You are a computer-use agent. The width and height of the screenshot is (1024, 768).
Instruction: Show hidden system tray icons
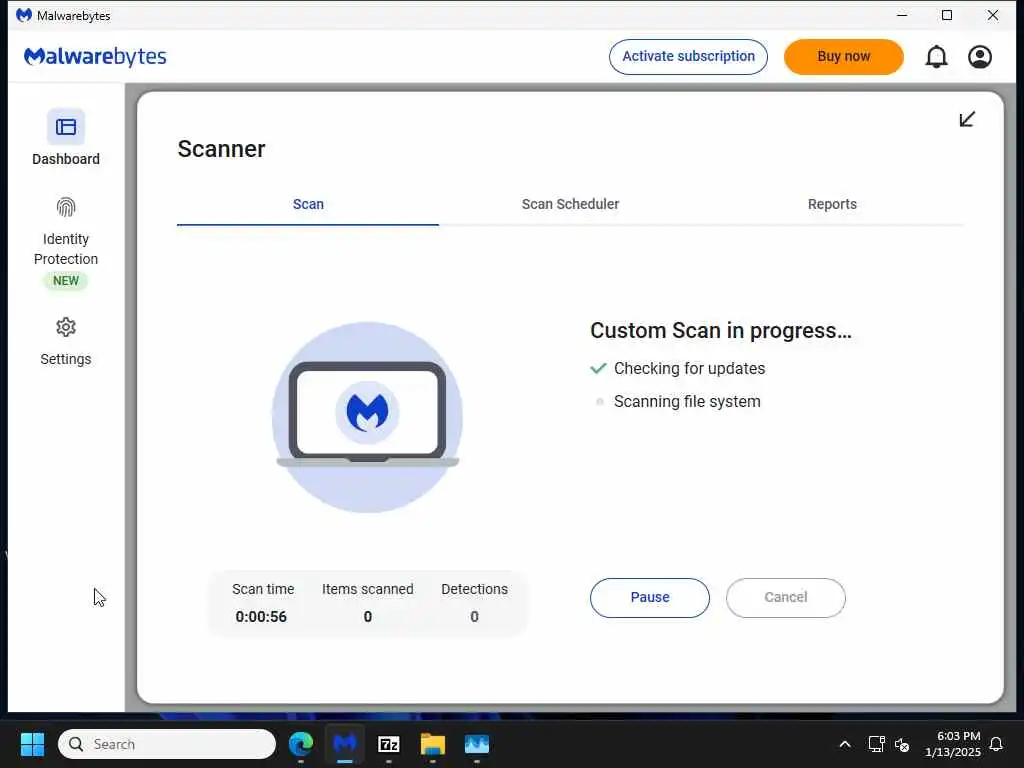click(844, 744)
